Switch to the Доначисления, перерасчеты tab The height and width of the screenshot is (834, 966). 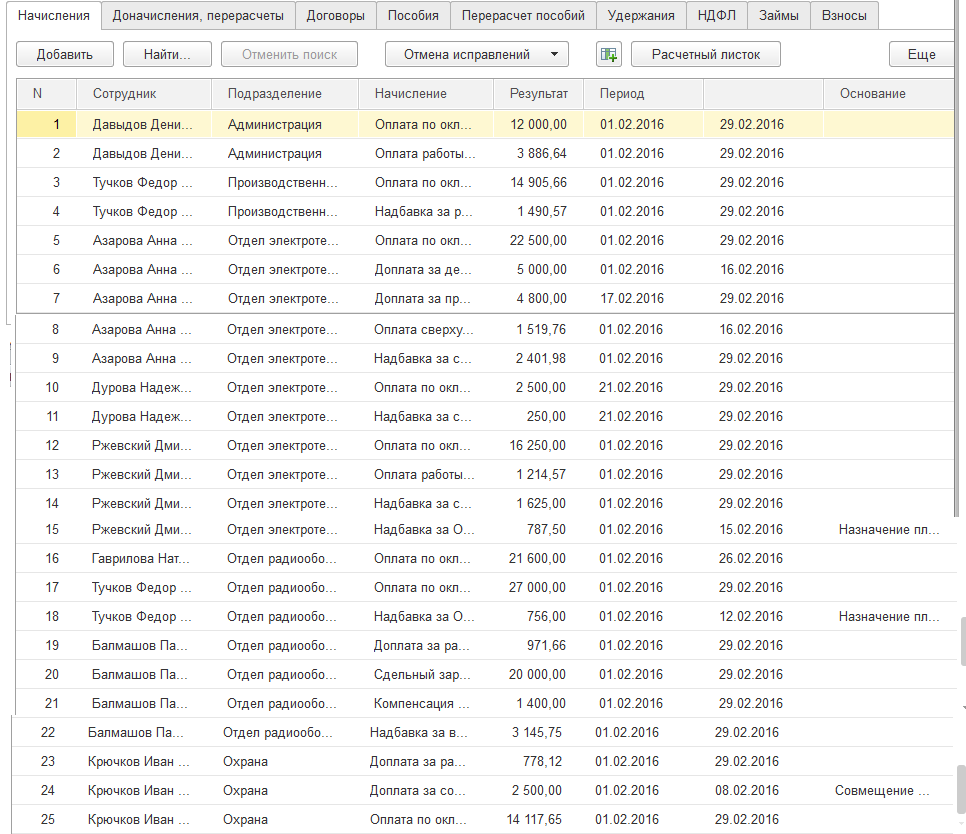pos(198,15)
